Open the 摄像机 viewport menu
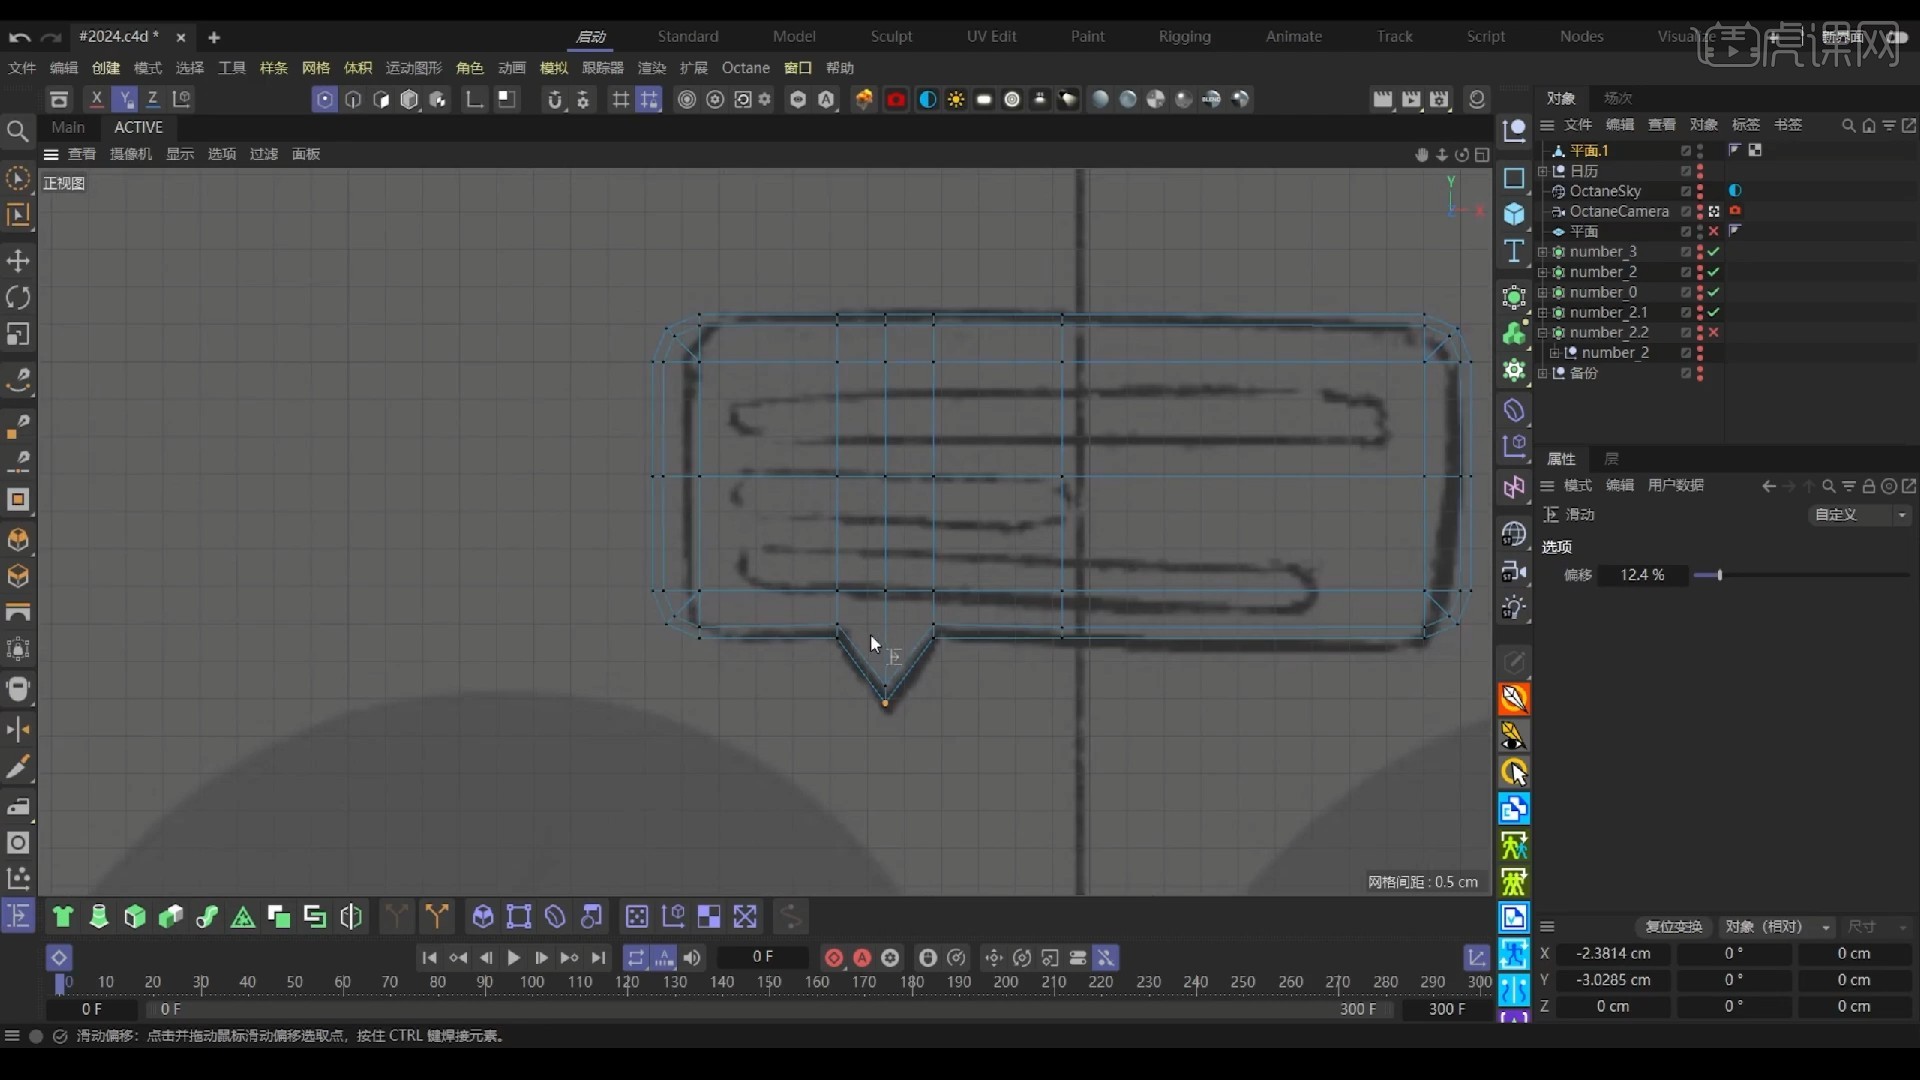 tap(131, 154)
